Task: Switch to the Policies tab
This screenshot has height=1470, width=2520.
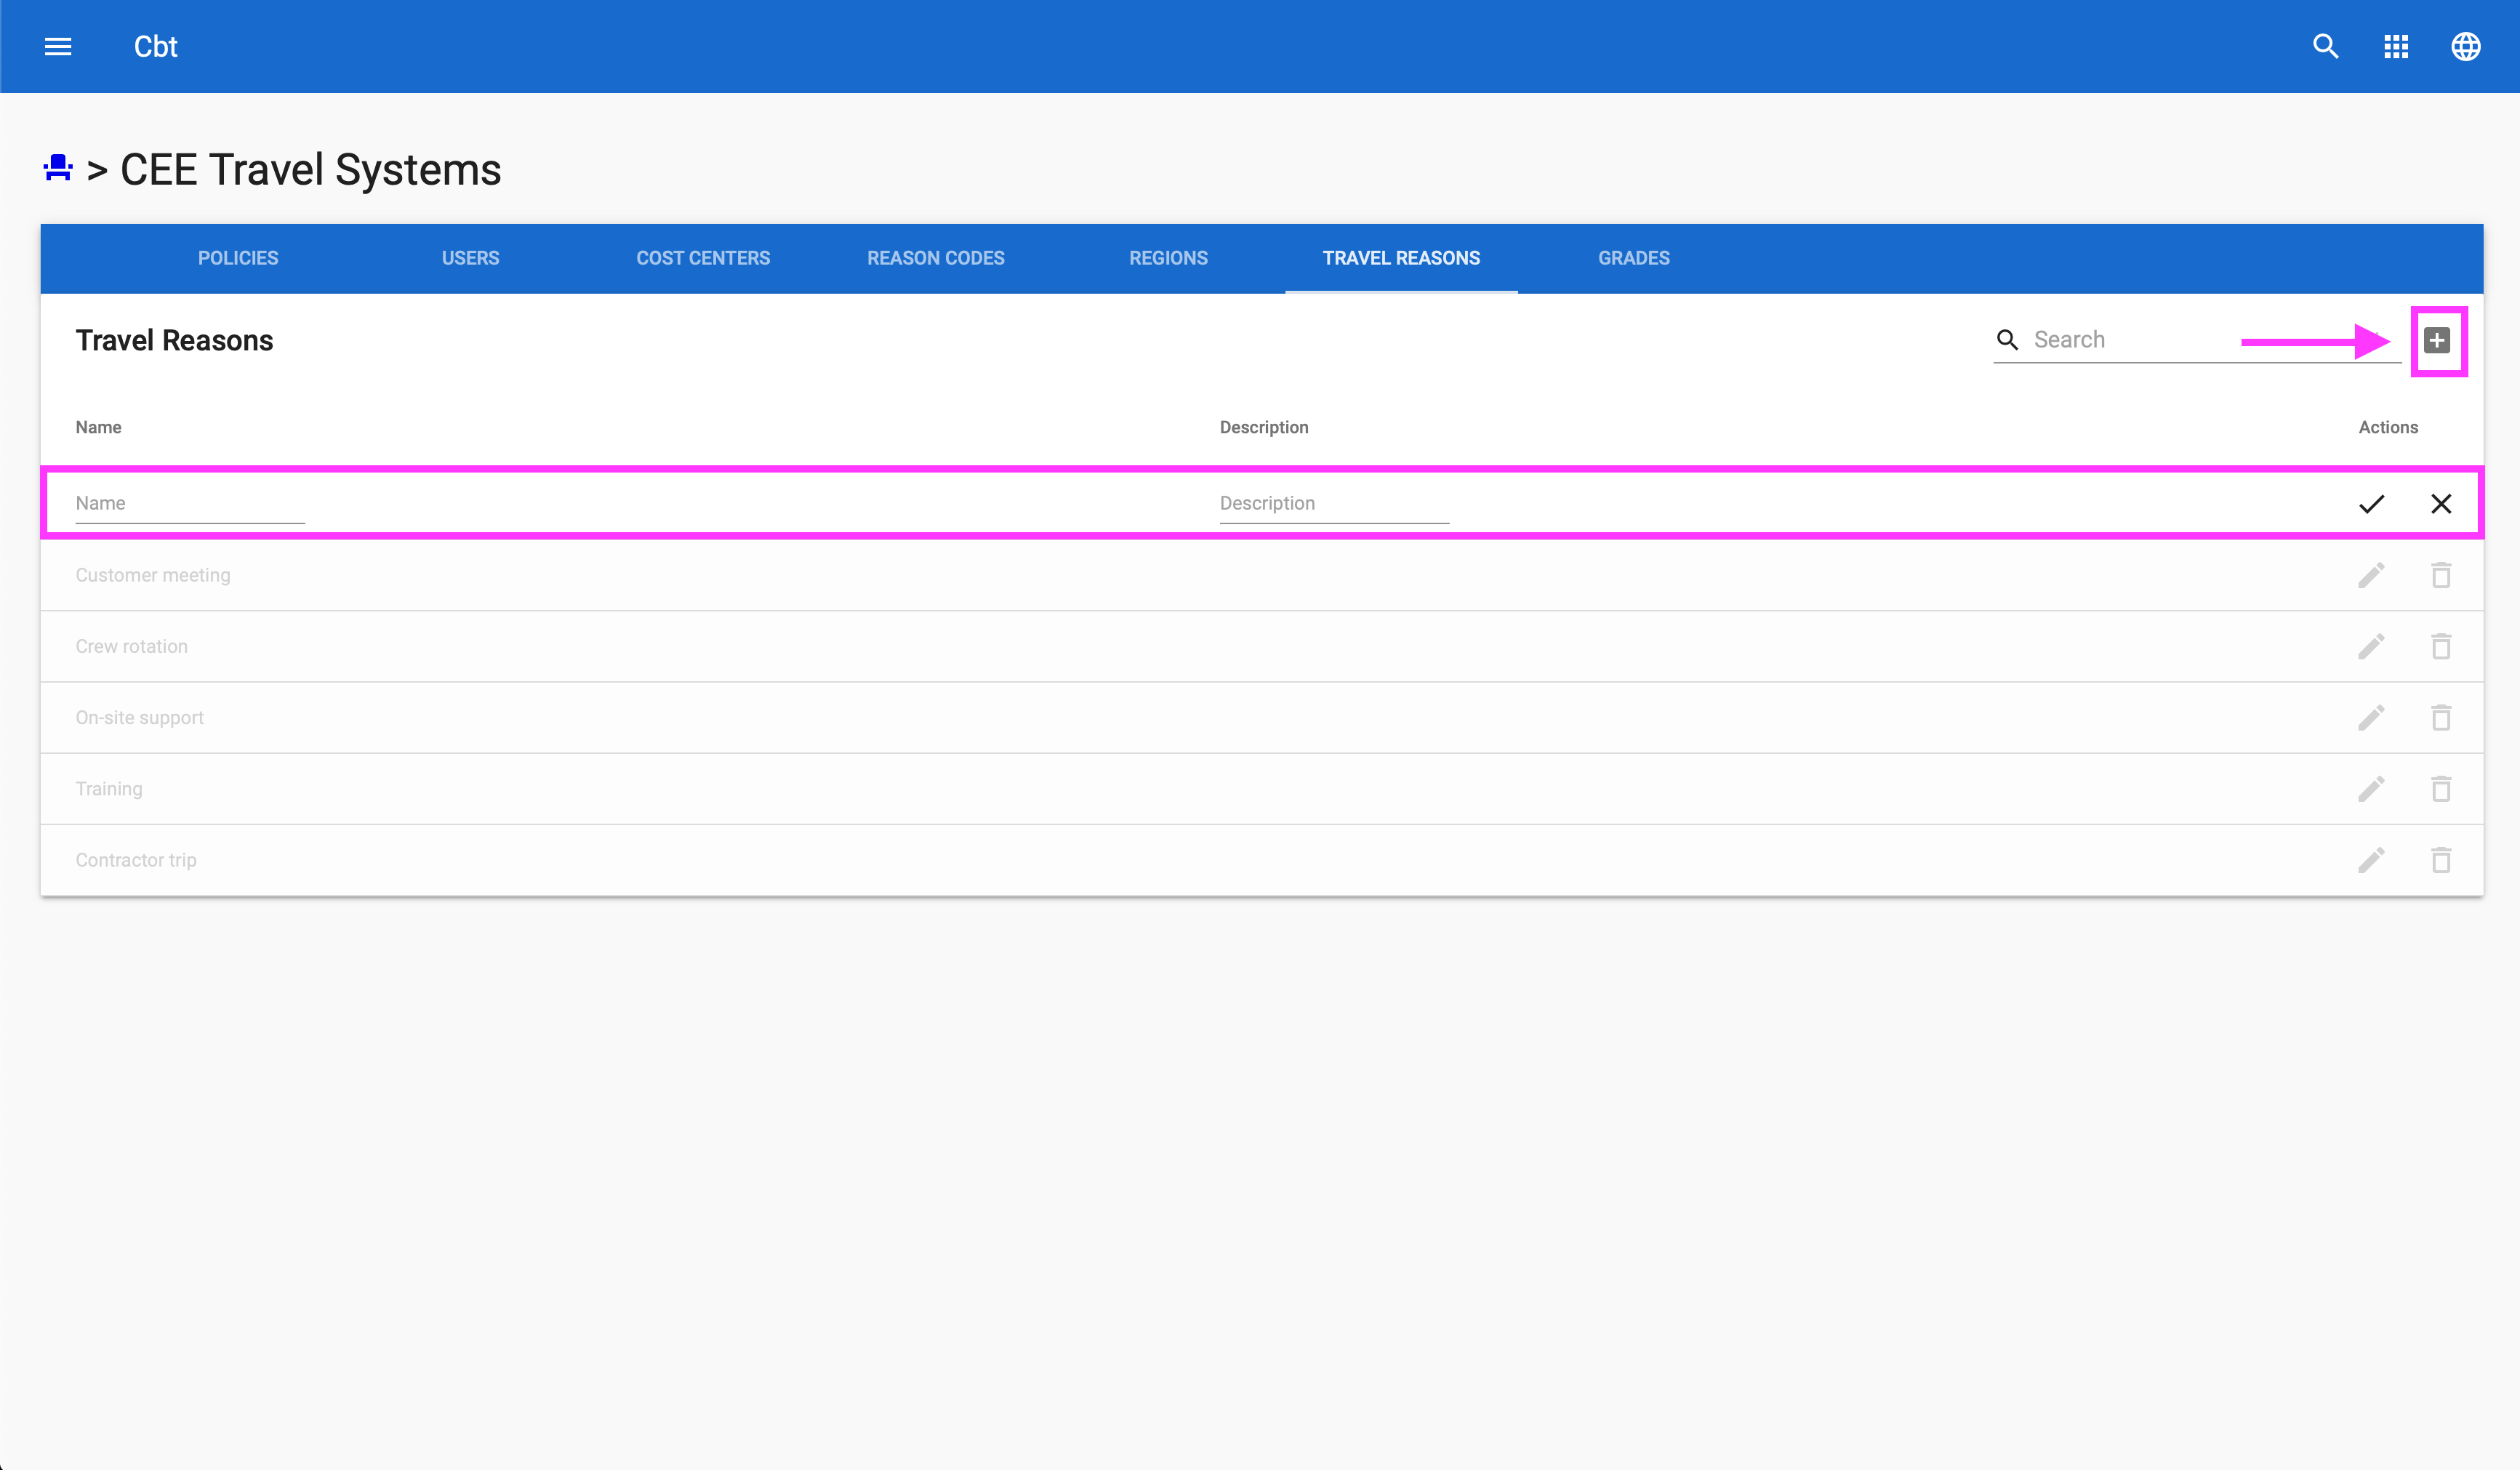Action: click(238, 258)
